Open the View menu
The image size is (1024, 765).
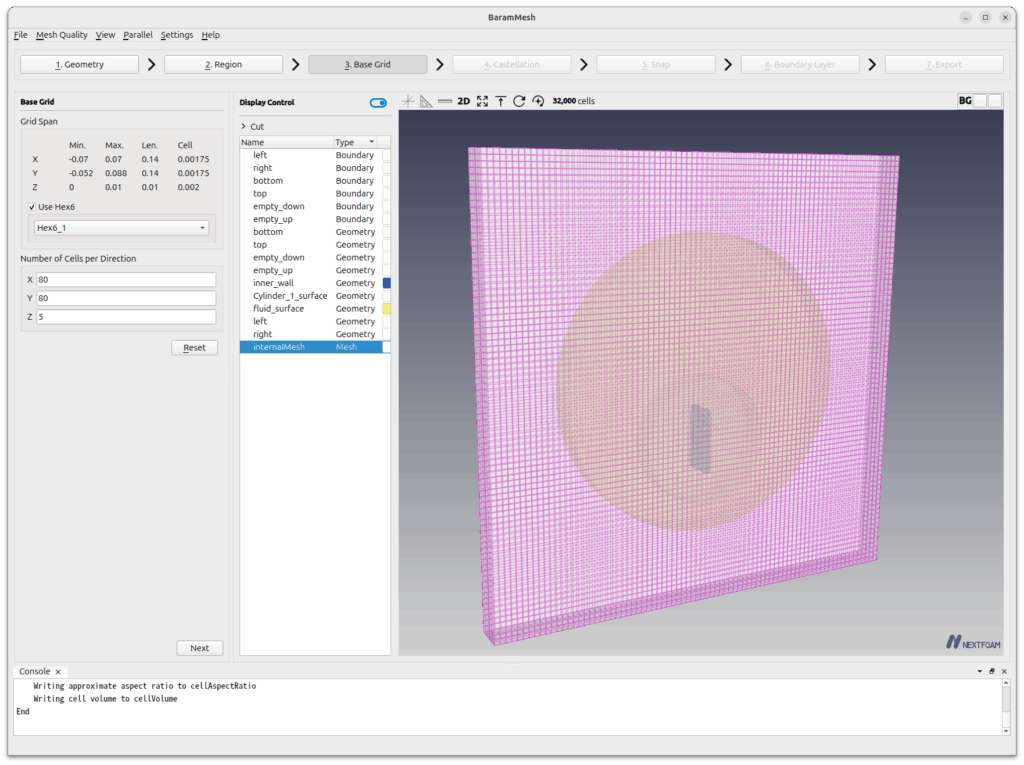coord(105,35)
